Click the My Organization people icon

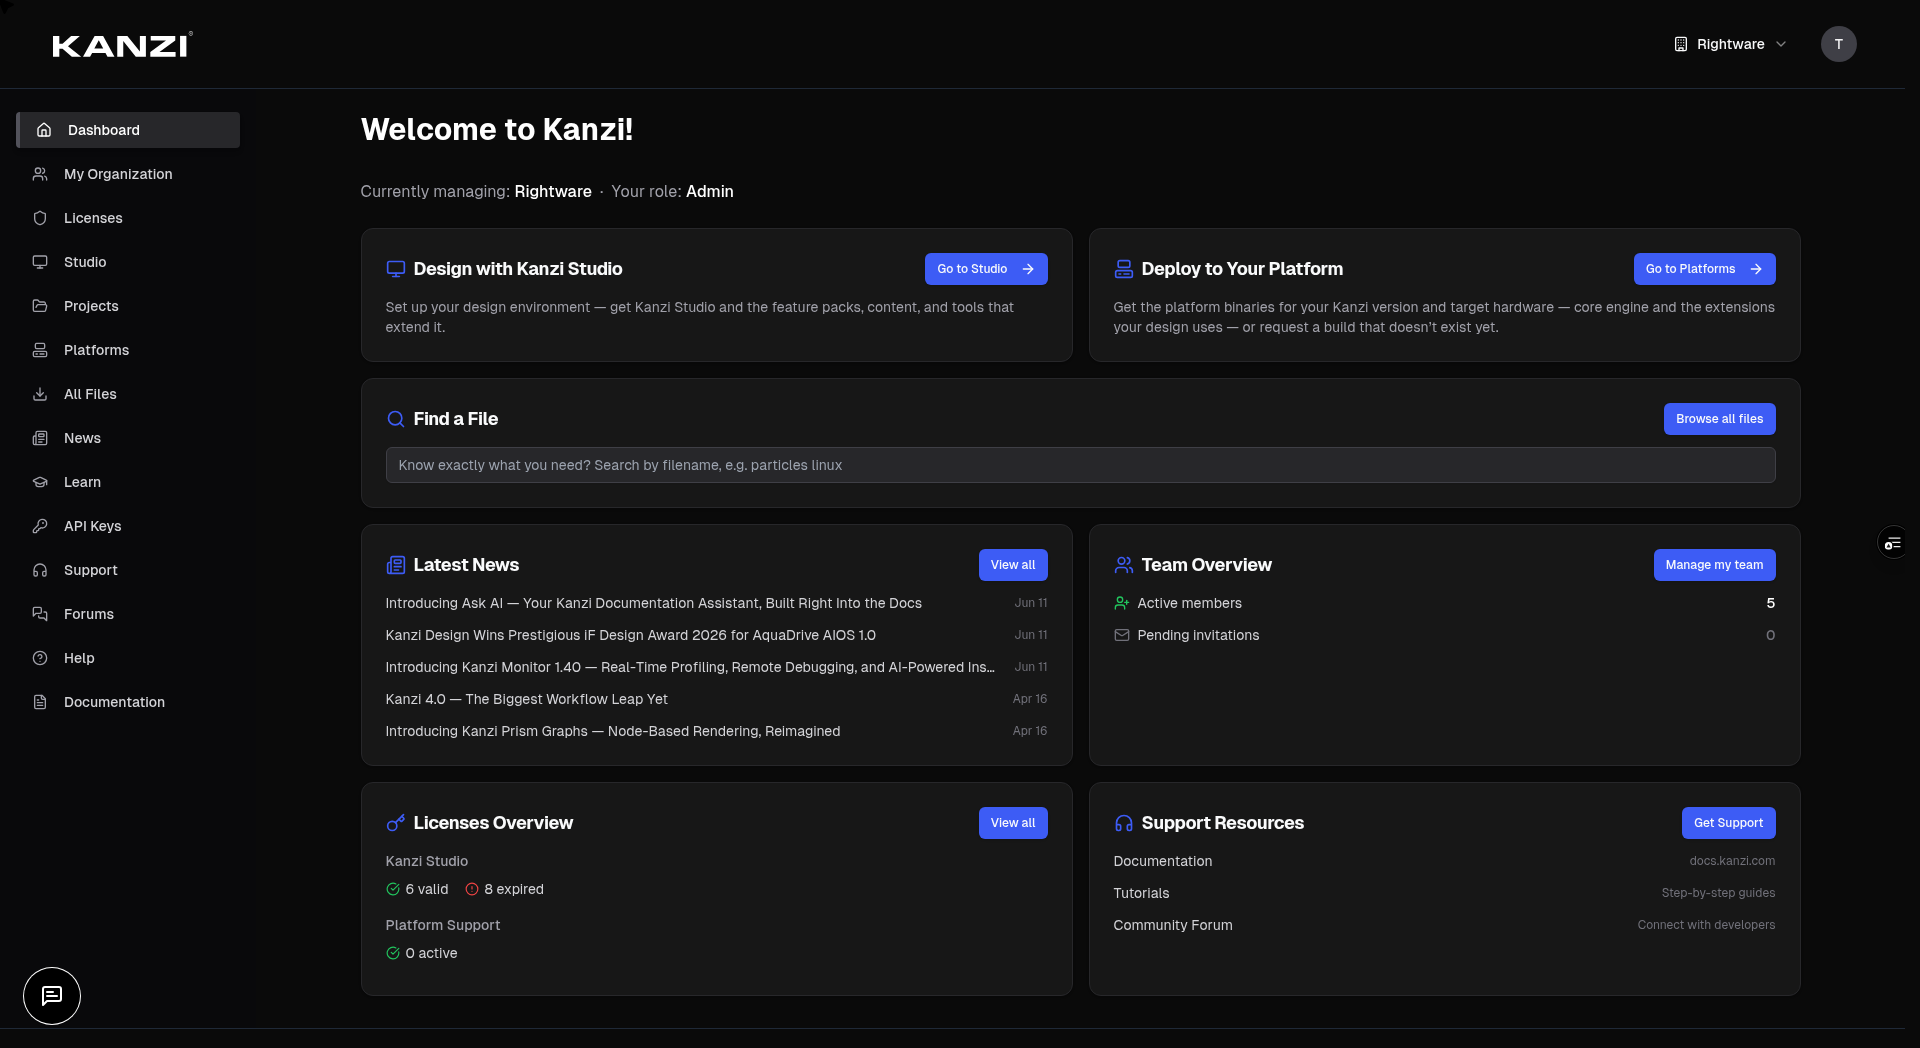pyautogui.click(x=40, y=174)
